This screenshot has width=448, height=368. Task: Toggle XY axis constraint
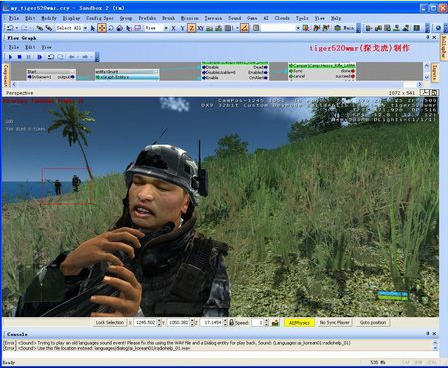click(x=200, y=28)
